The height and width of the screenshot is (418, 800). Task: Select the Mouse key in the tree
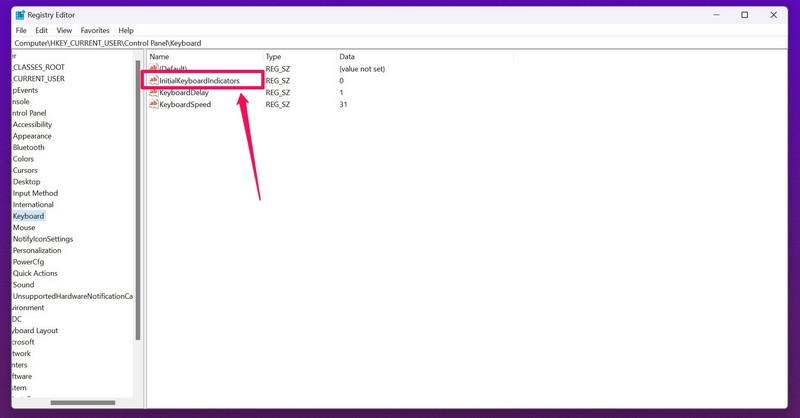coord(24,228)
